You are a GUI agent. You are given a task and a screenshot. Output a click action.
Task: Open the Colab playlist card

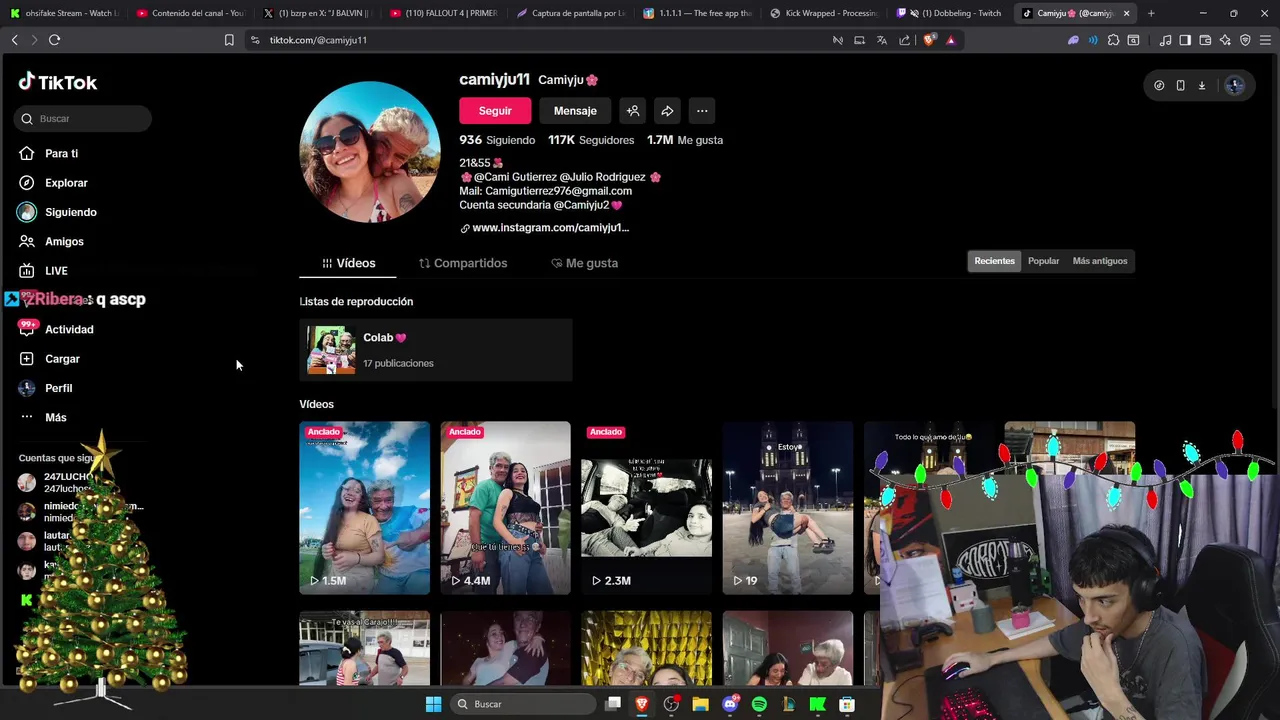(x=436, y=350)
